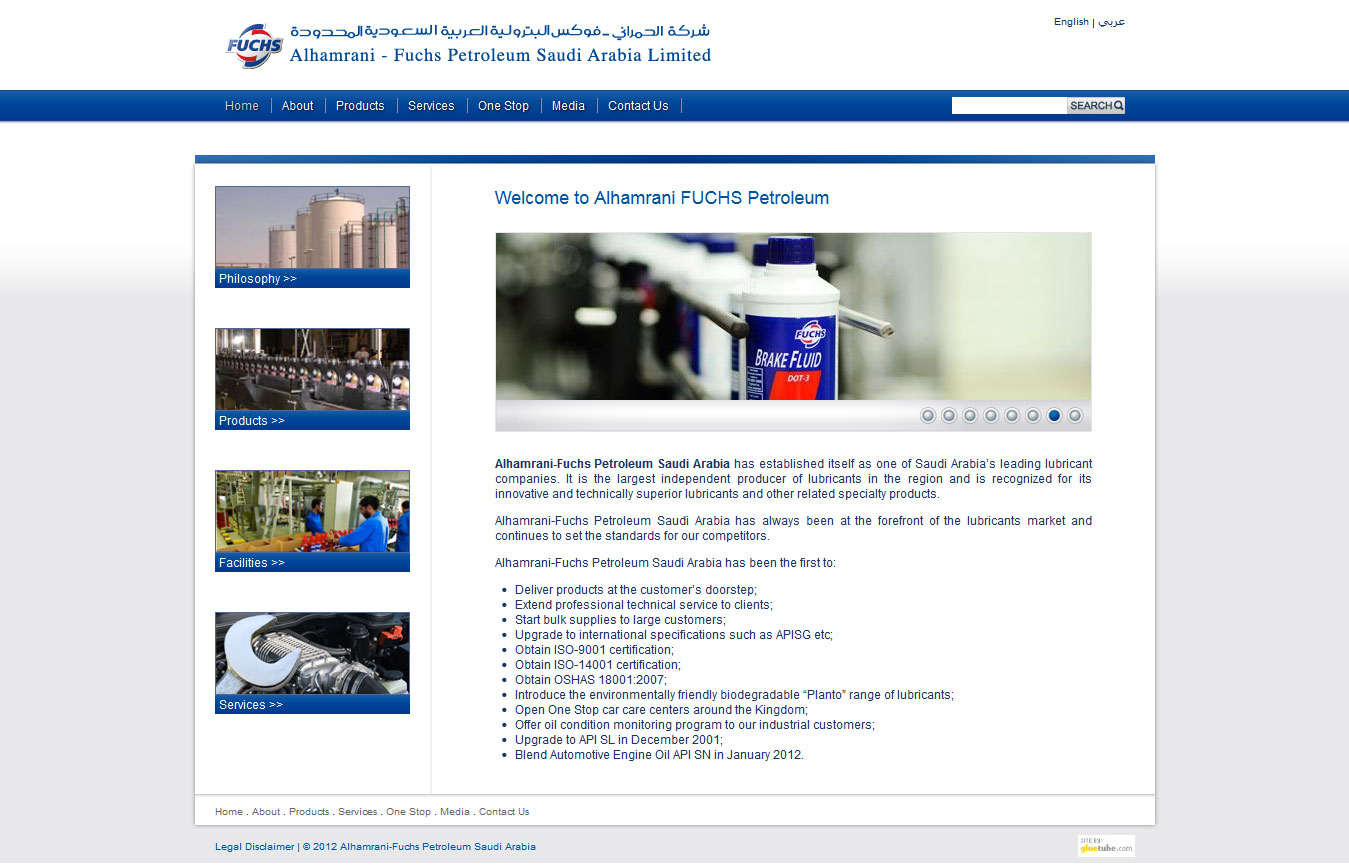This screenshot has height=865, width=1349.
Task: Open the Media menu item
Action: pos(568,106)
